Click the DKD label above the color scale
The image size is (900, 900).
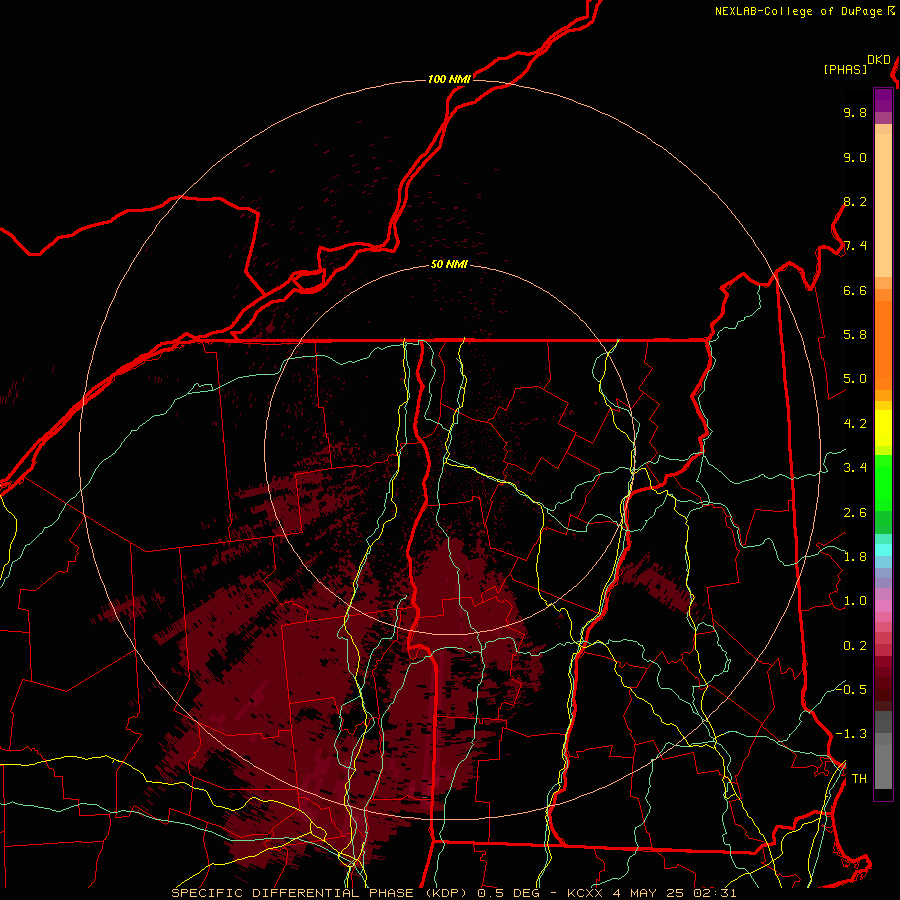coord(879,60)
